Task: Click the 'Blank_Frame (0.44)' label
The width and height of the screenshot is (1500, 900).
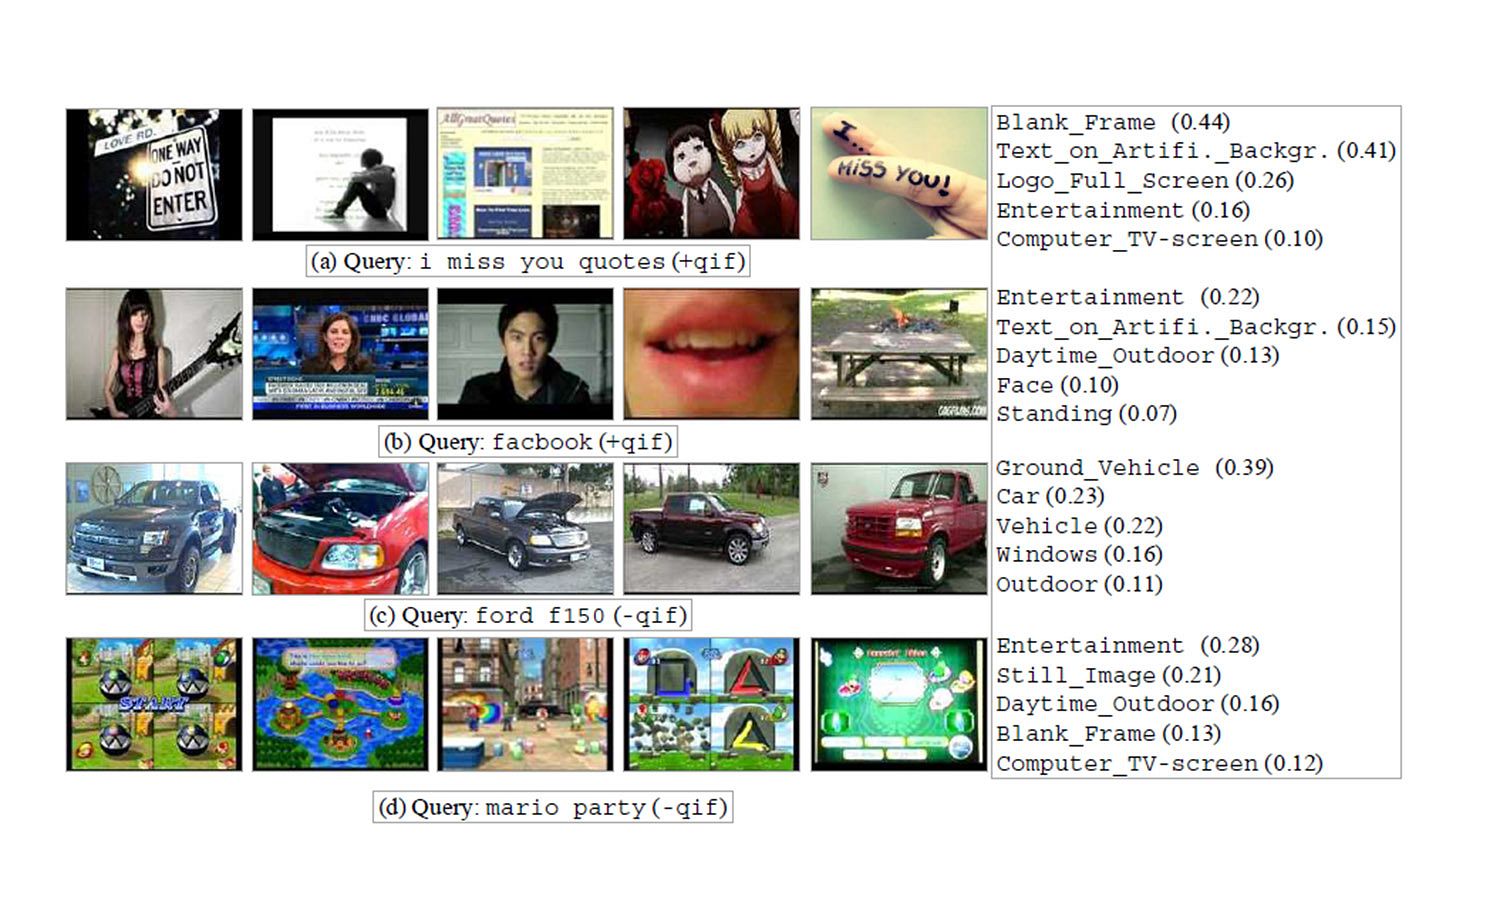Action: 1113,122
